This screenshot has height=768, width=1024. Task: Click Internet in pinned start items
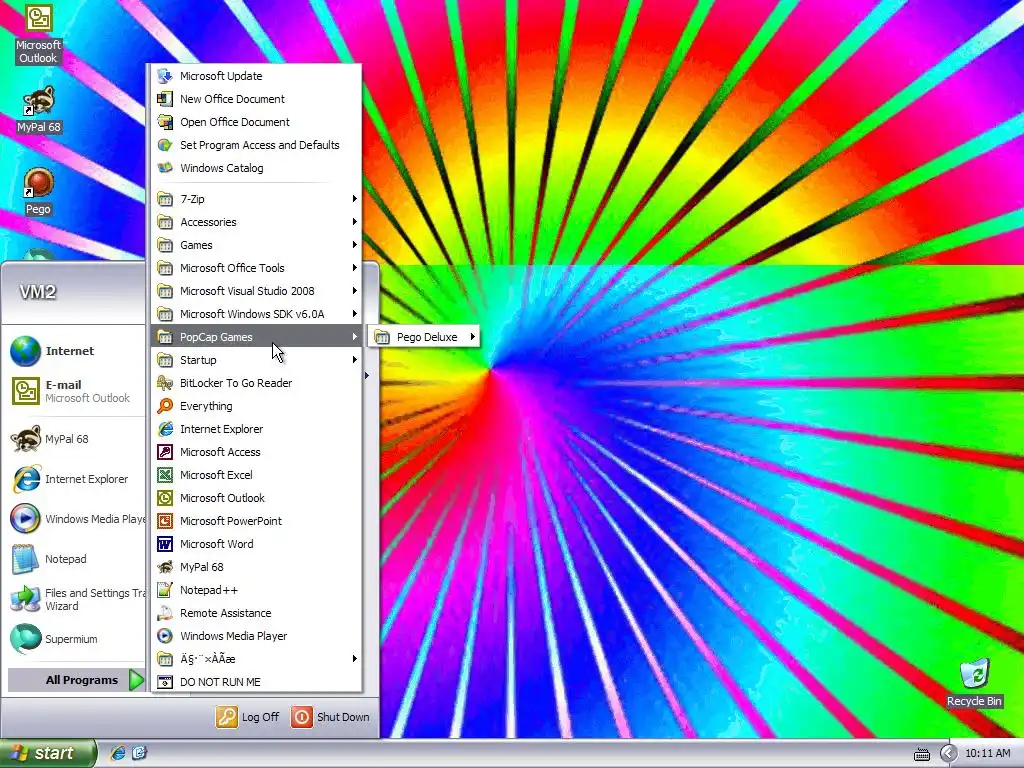[74, 351]
